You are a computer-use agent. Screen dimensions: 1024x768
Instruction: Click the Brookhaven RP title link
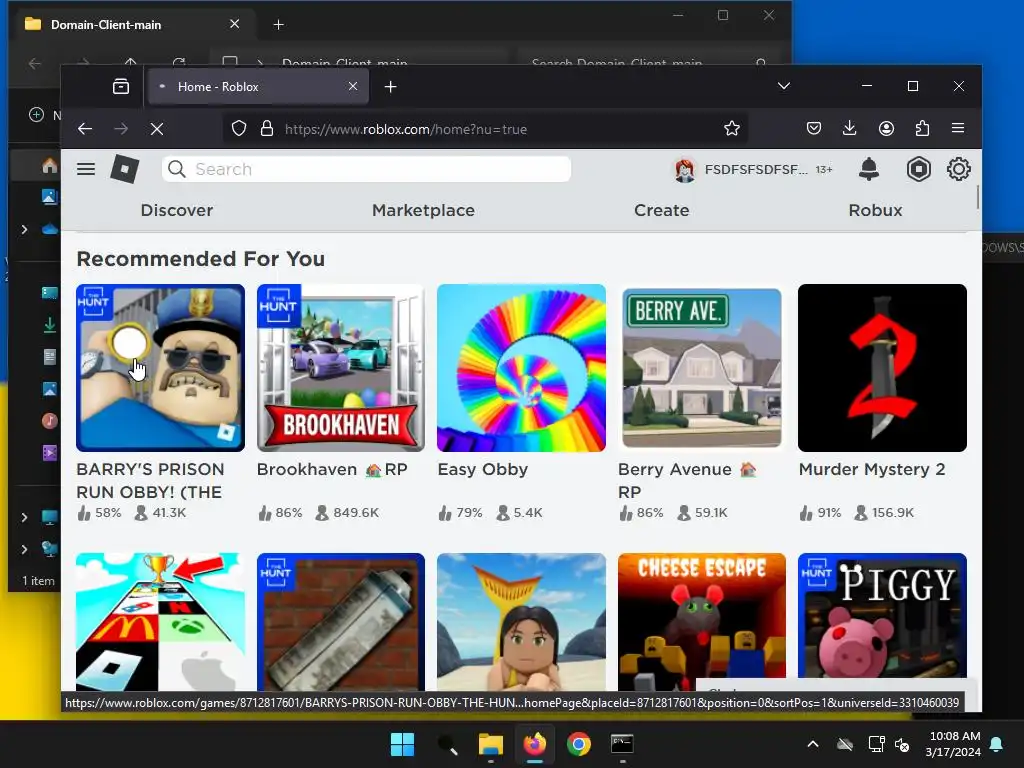pyautogui.click(x=332, y=469)
